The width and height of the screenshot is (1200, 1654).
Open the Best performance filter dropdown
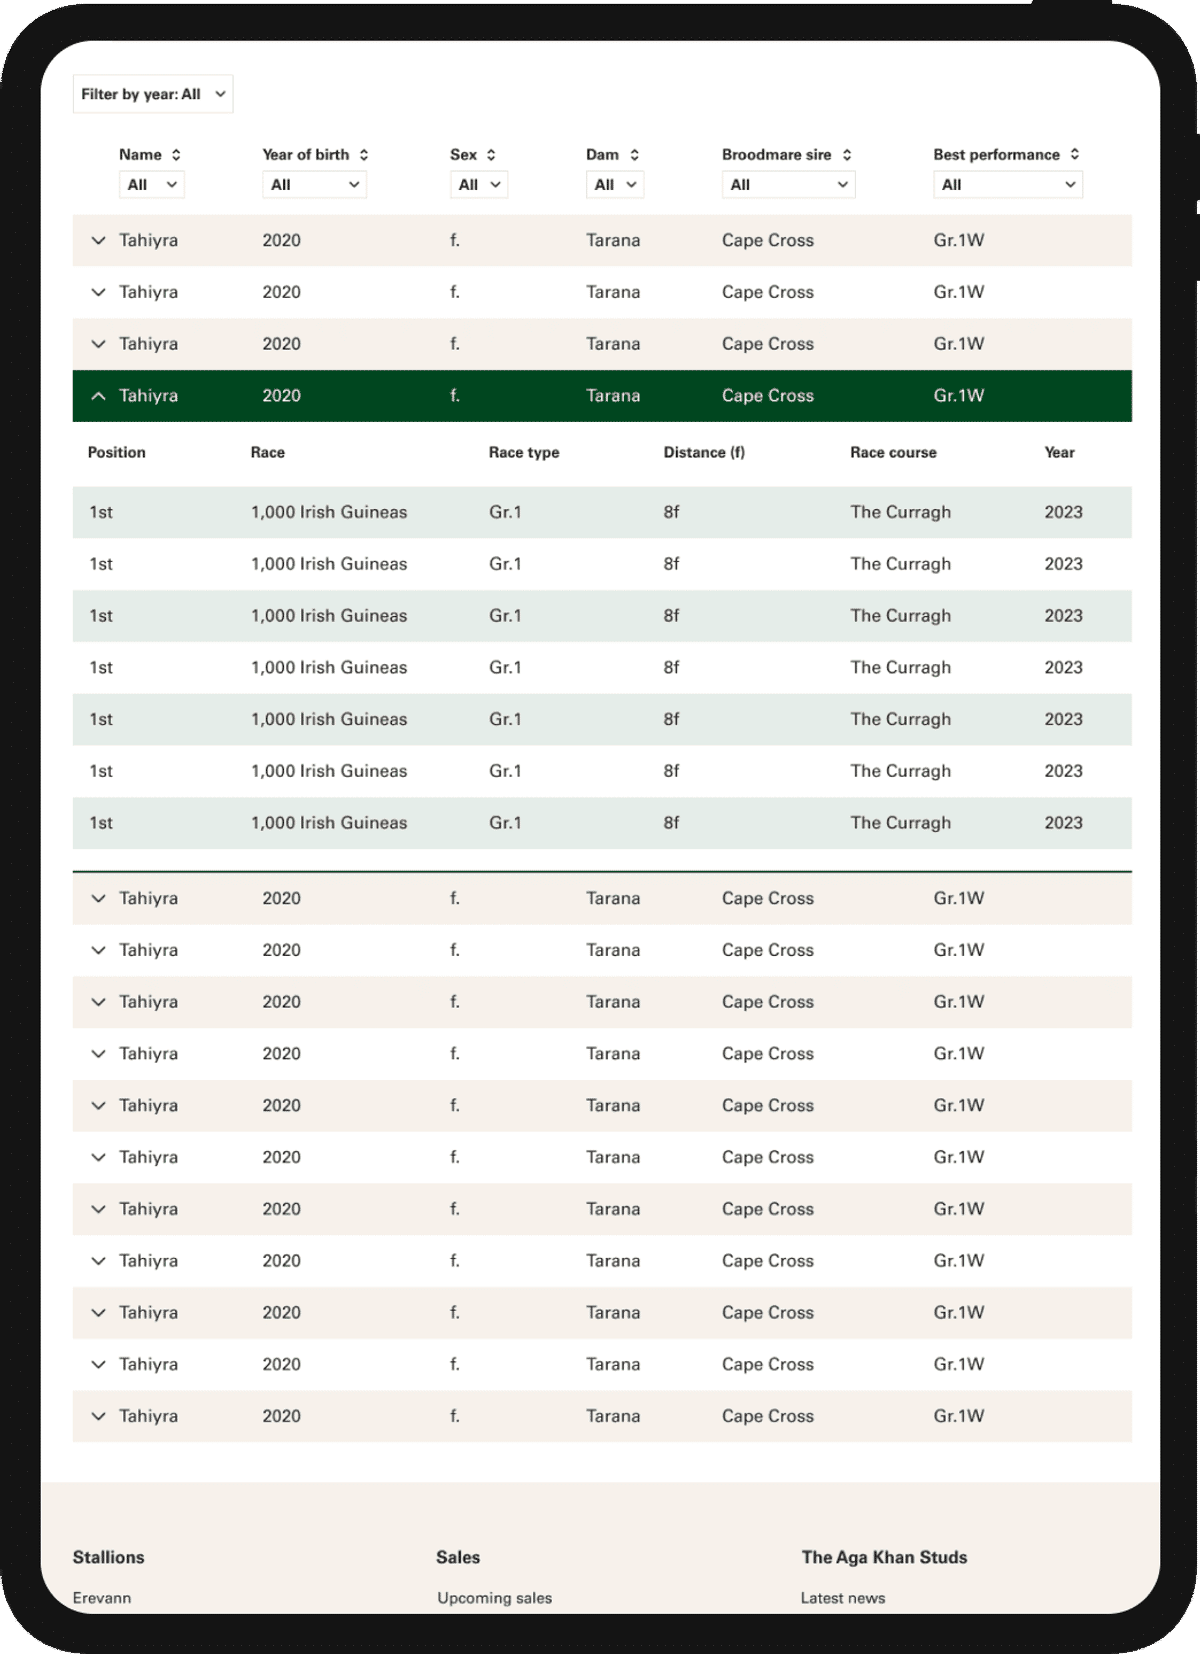[1007, 185]
